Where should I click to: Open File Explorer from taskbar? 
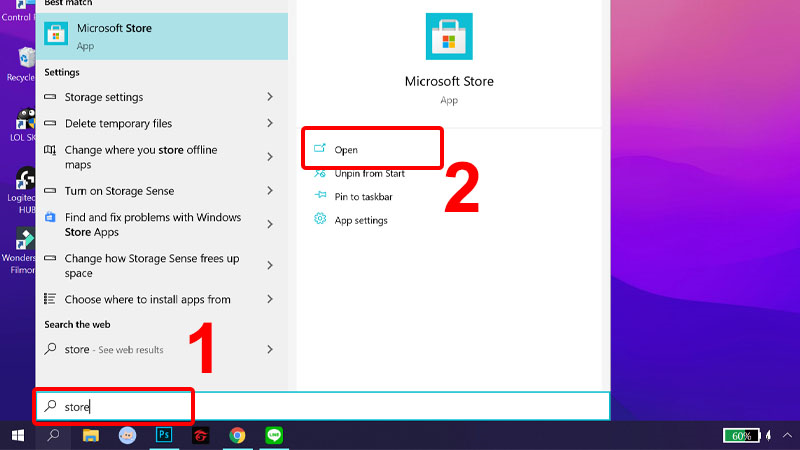(x=91, y=435)
